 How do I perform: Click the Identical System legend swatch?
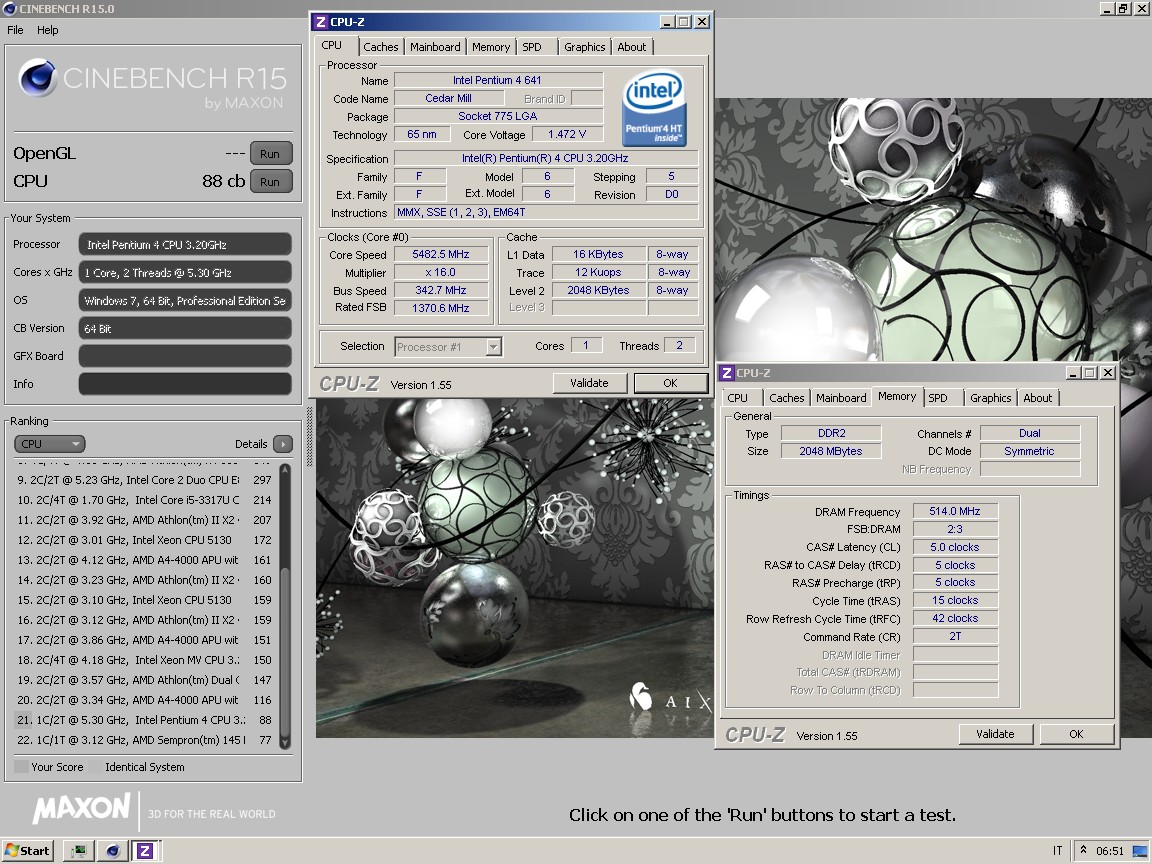(96, 767)
